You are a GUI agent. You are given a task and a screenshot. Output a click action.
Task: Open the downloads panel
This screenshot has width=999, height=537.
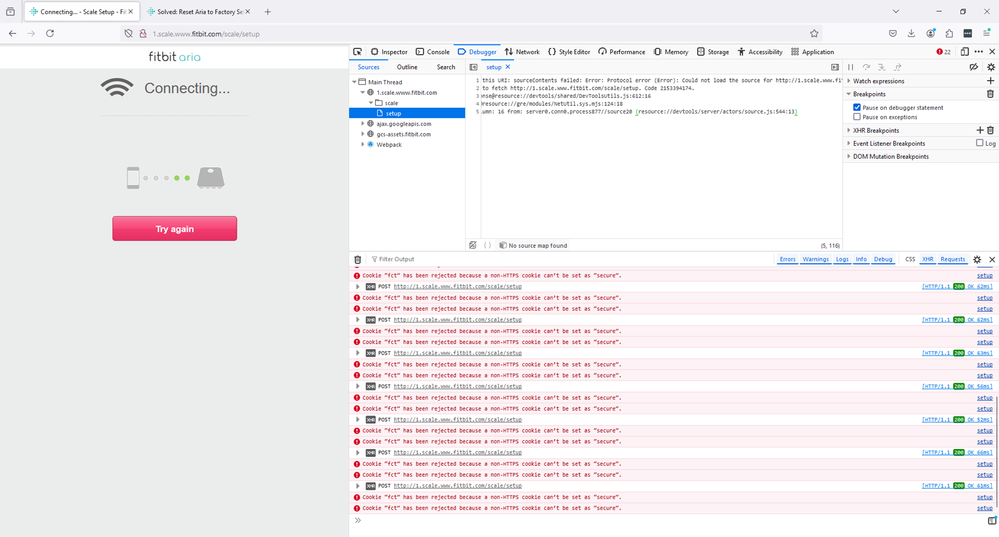(912, 33)
